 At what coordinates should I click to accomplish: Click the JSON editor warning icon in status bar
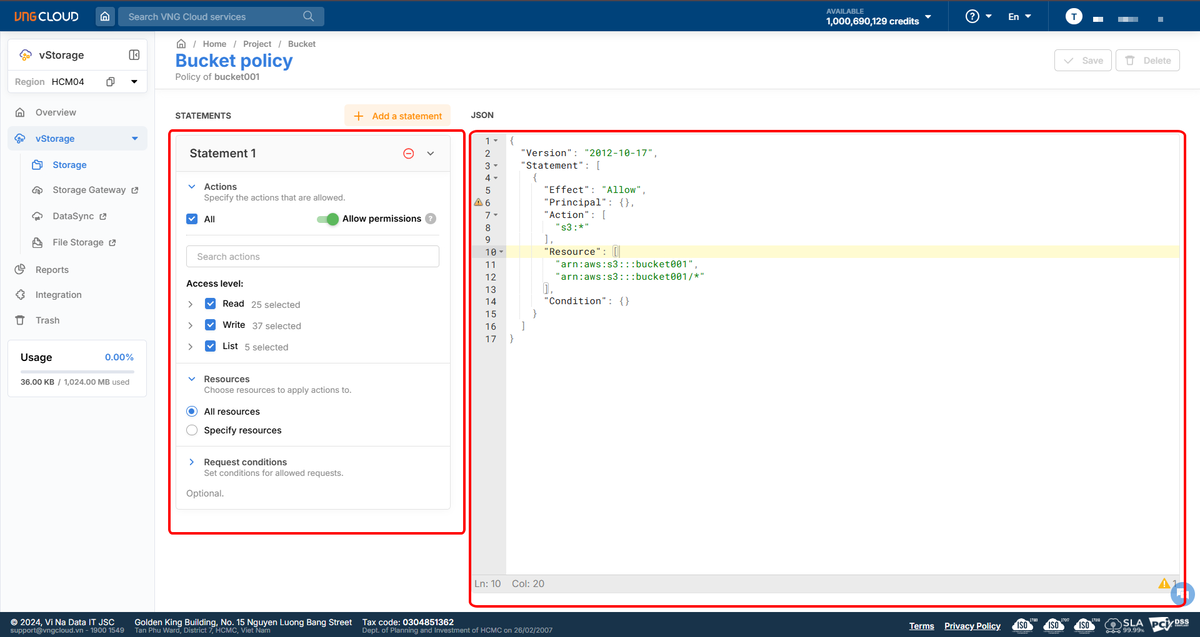click(1164, 583)
